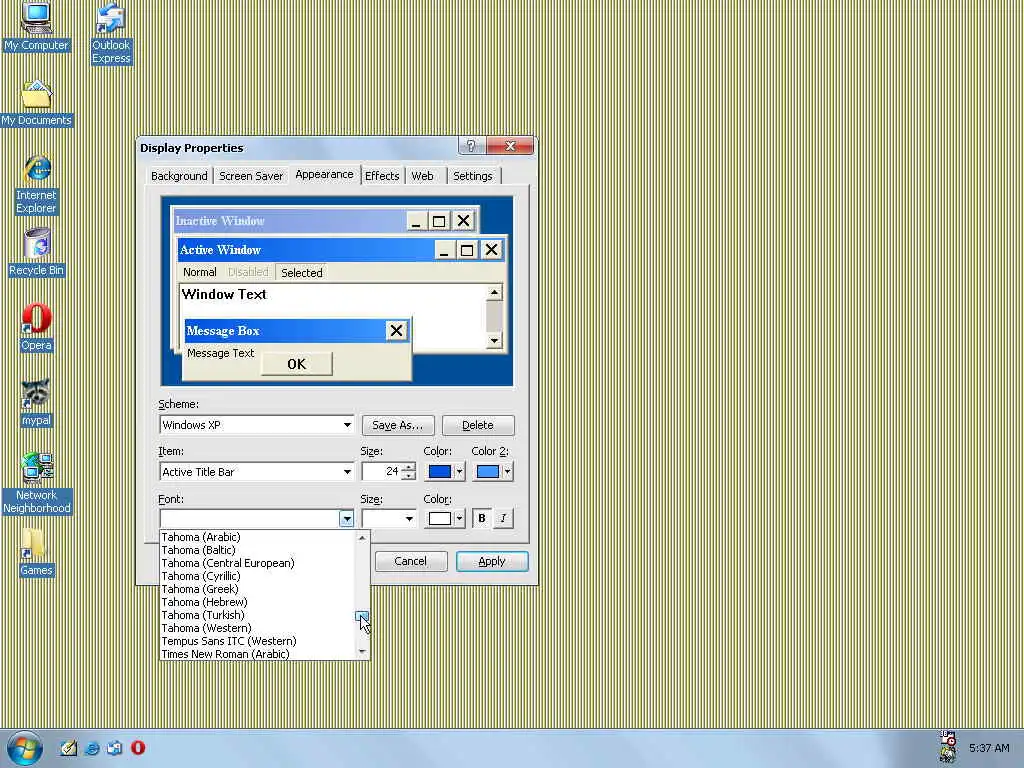Click Outlook Express quick launch icon
This screenshot has width=1024, height=768.
tap(115, 748)
